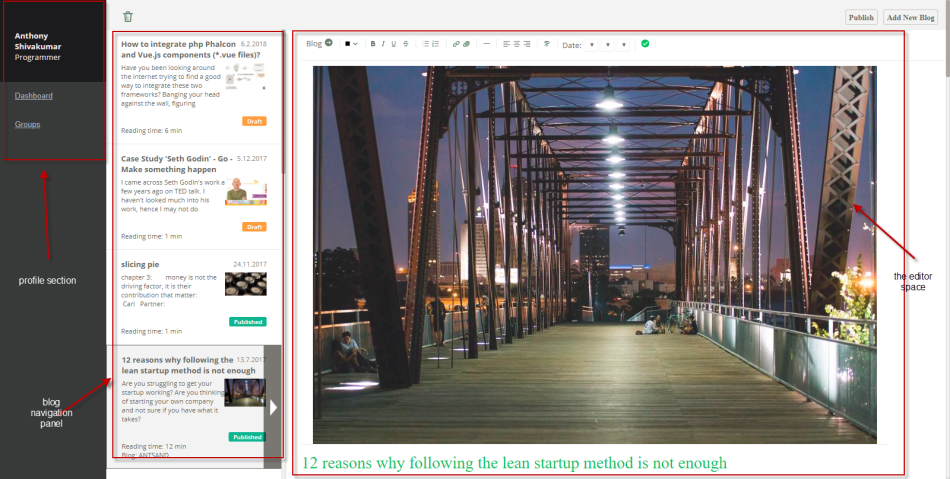Click 'Reading time: 12 min' text
This screenshot has height=479, width=950.
tap(154, 446)
